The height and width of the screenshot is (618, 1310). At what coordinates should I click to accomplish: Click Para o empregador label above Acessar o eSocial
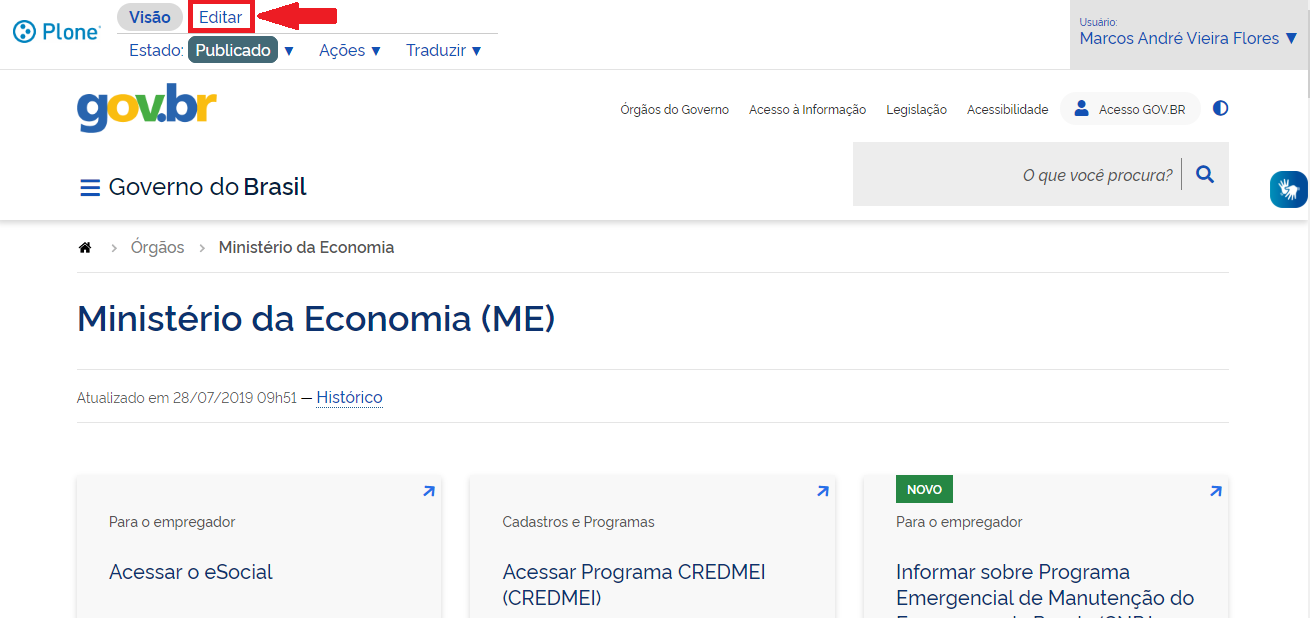coord(172,522)
